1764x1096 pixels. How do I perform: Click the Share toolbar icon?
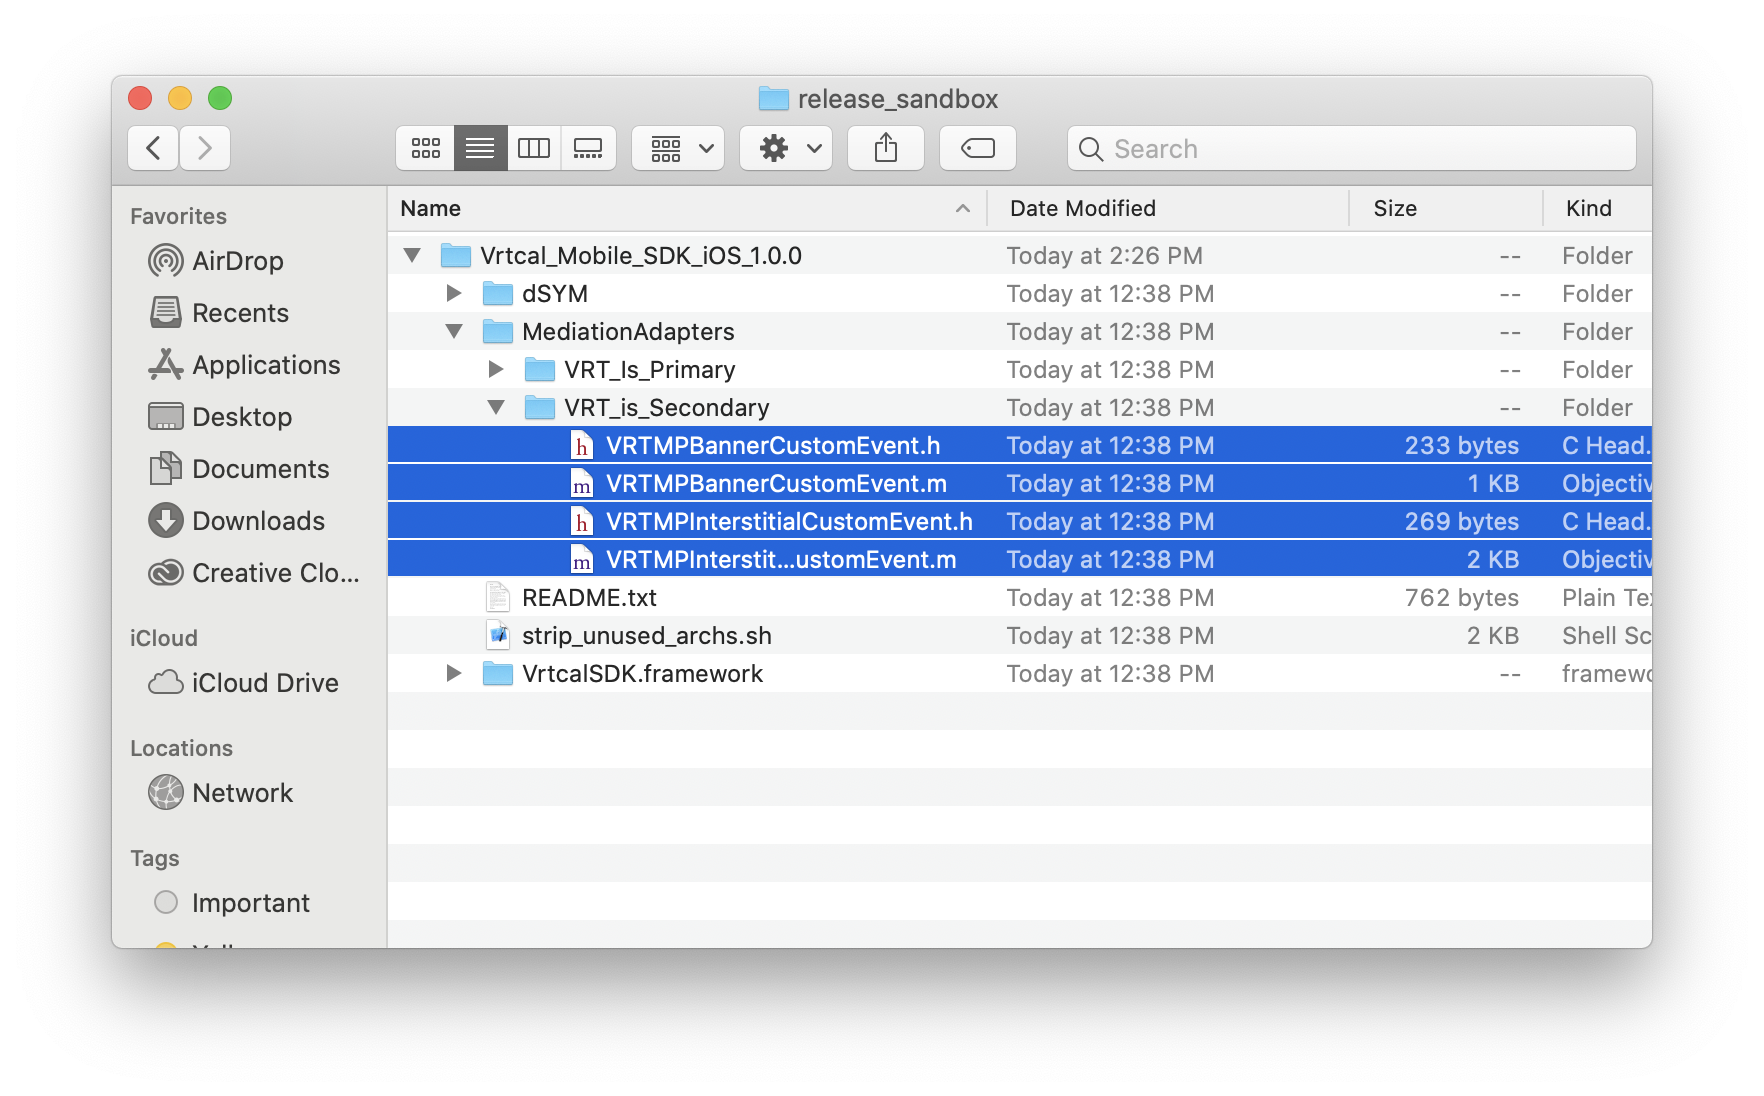885,149
